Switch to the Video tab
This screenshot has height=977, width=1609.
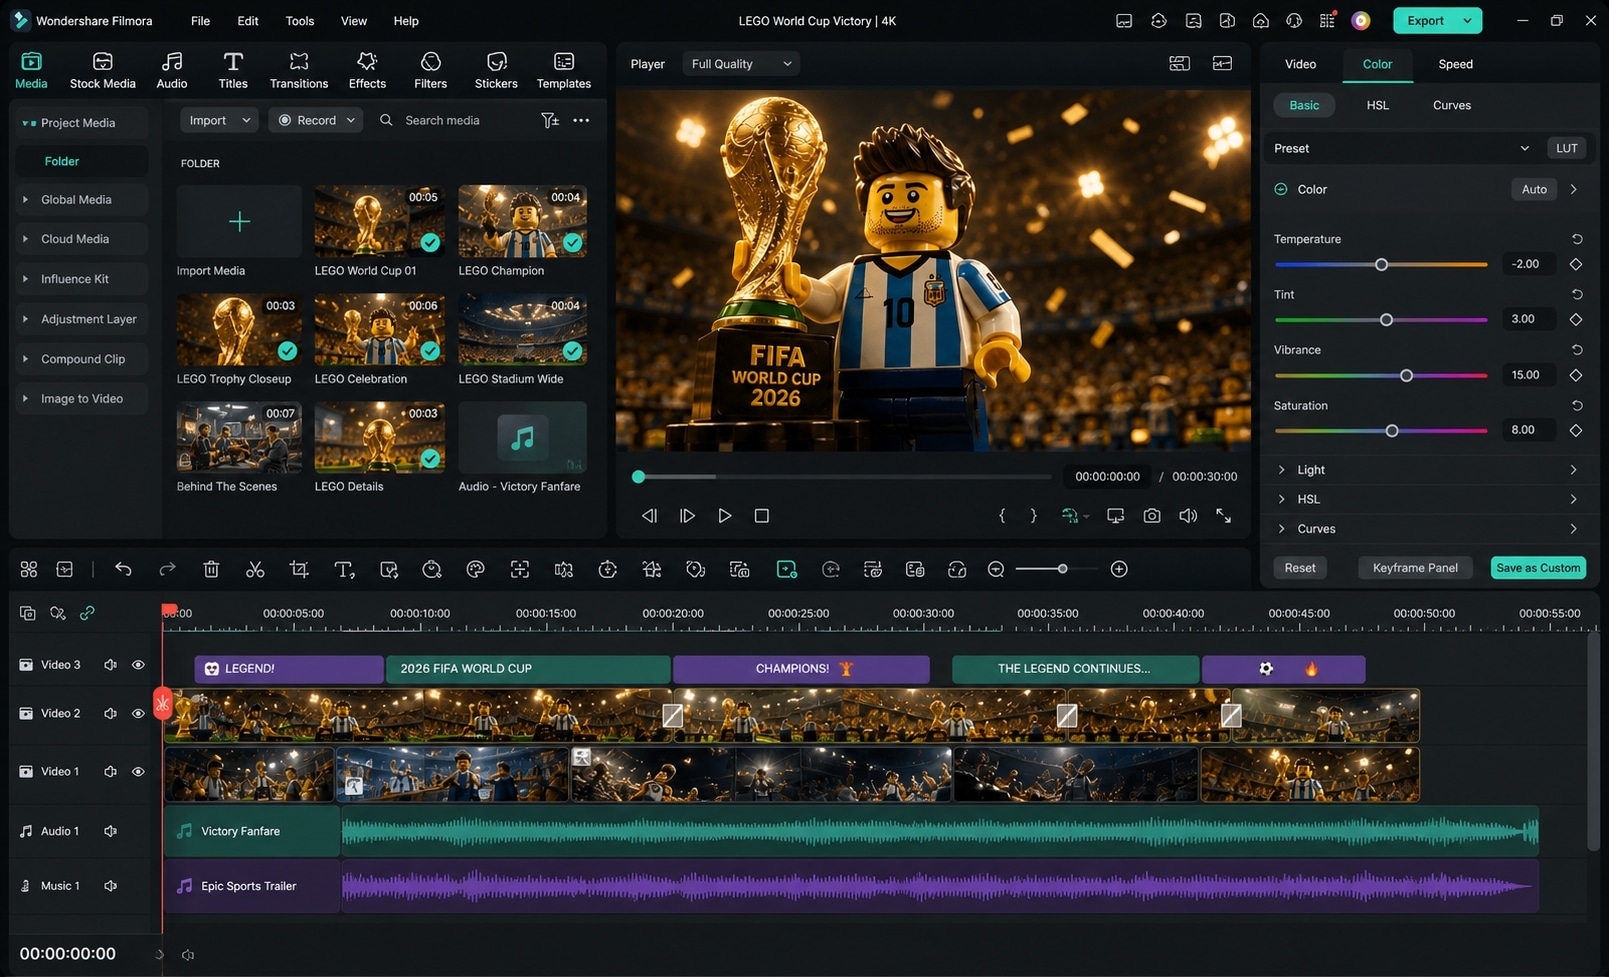1300,64
